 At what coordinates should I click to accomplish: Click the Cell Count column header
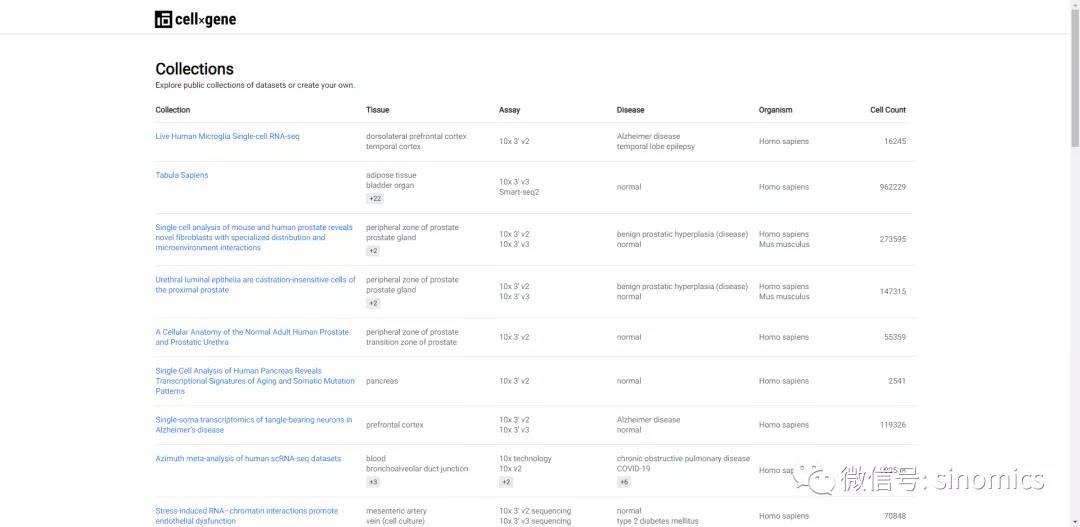(x=887, y=110)
